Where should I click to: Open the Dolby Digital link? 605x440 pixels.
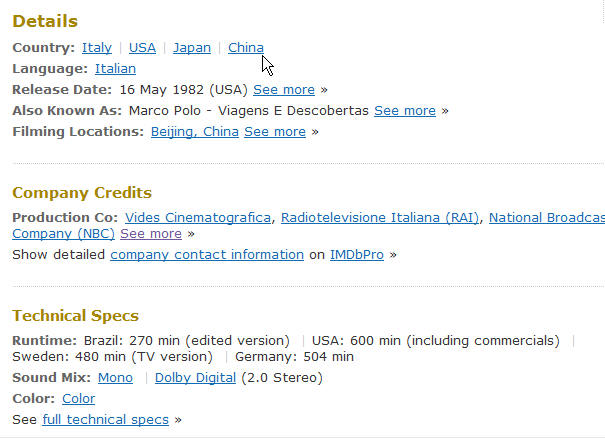pyautogui.click(x=195, y=377)
